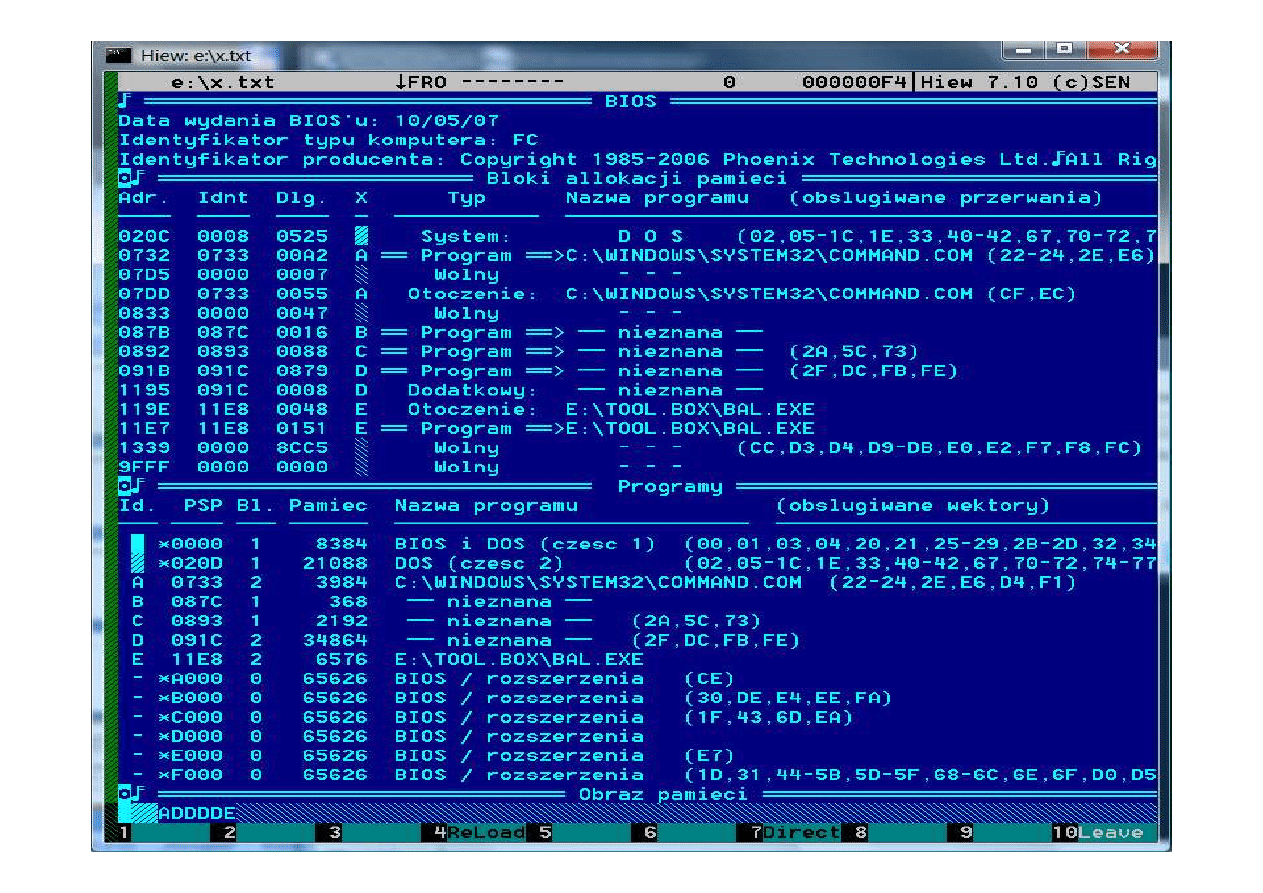
Task: Click the solid block beside BIOS i DOS
Action: click(x=138, y=545)
